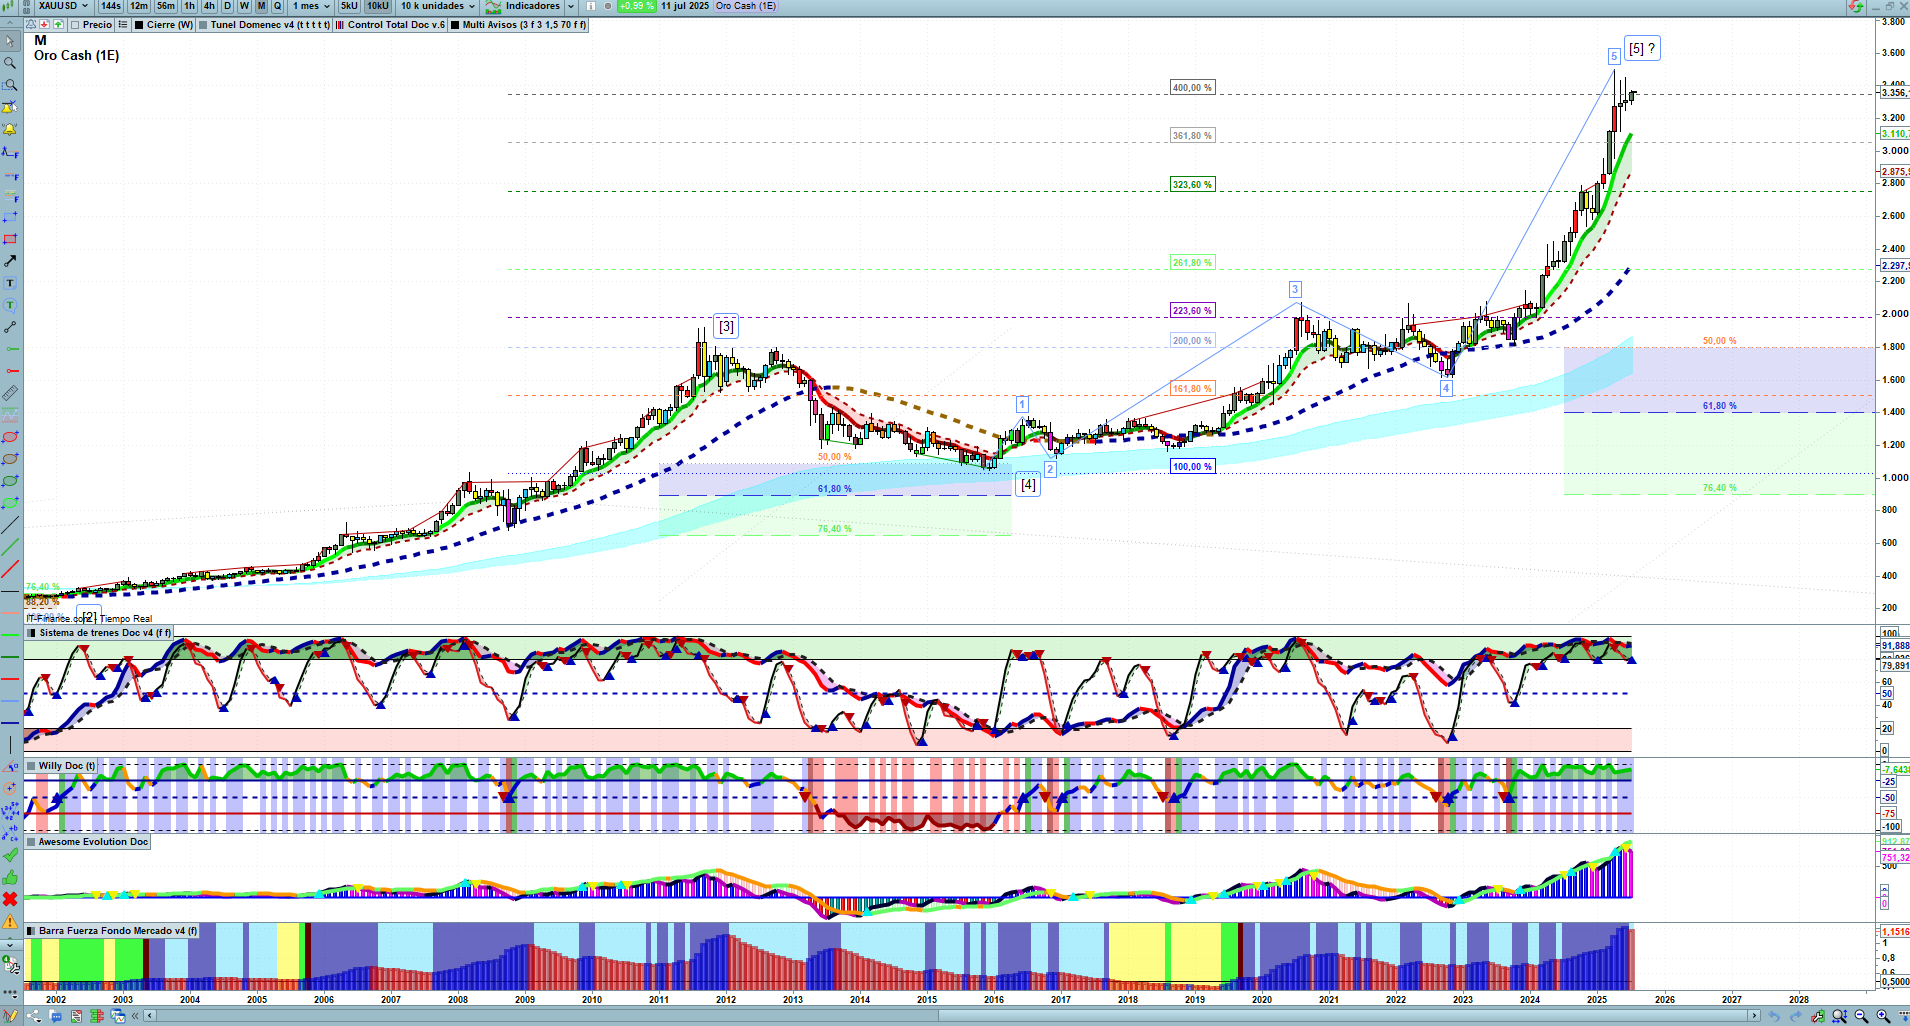Image resolution: width=1910 pixels, height=1026 pixels.
Task: Click the Cierre (W) black color swatch
Action: [139, 25]
